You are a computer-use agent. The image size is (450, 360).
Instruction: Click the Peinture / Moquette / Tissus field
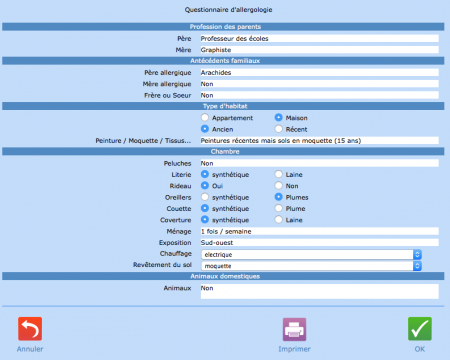pyautogui.click(x=319, y=141)
